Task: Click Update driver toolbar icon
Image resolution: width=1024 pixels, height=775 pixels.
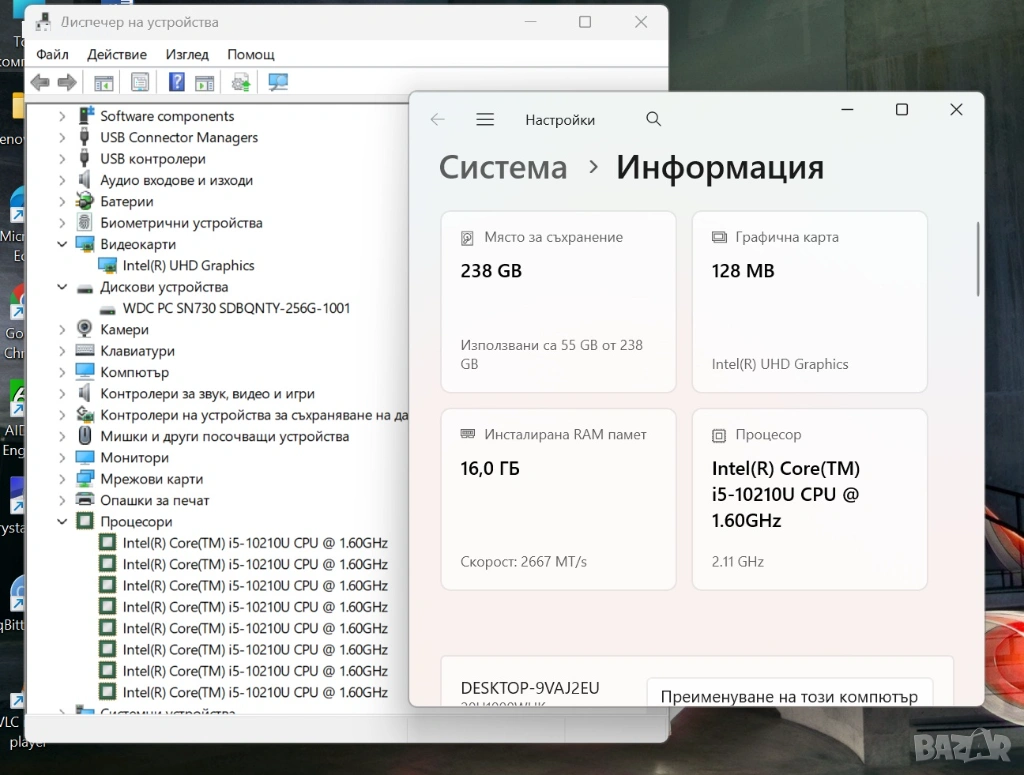Action: (x=241, y=82)
